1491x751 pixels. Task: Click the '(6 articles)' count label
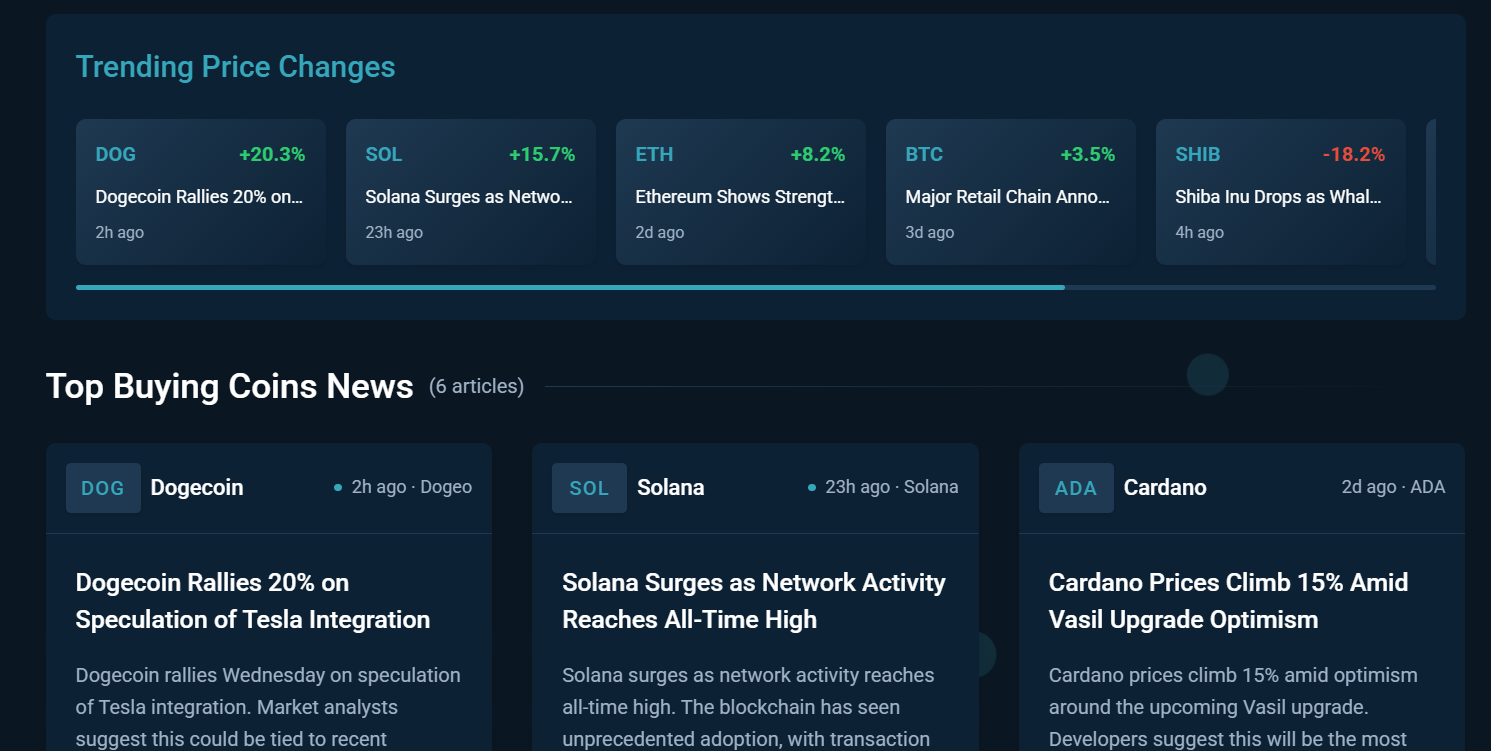pyautogui.click(x=476, y=386)
